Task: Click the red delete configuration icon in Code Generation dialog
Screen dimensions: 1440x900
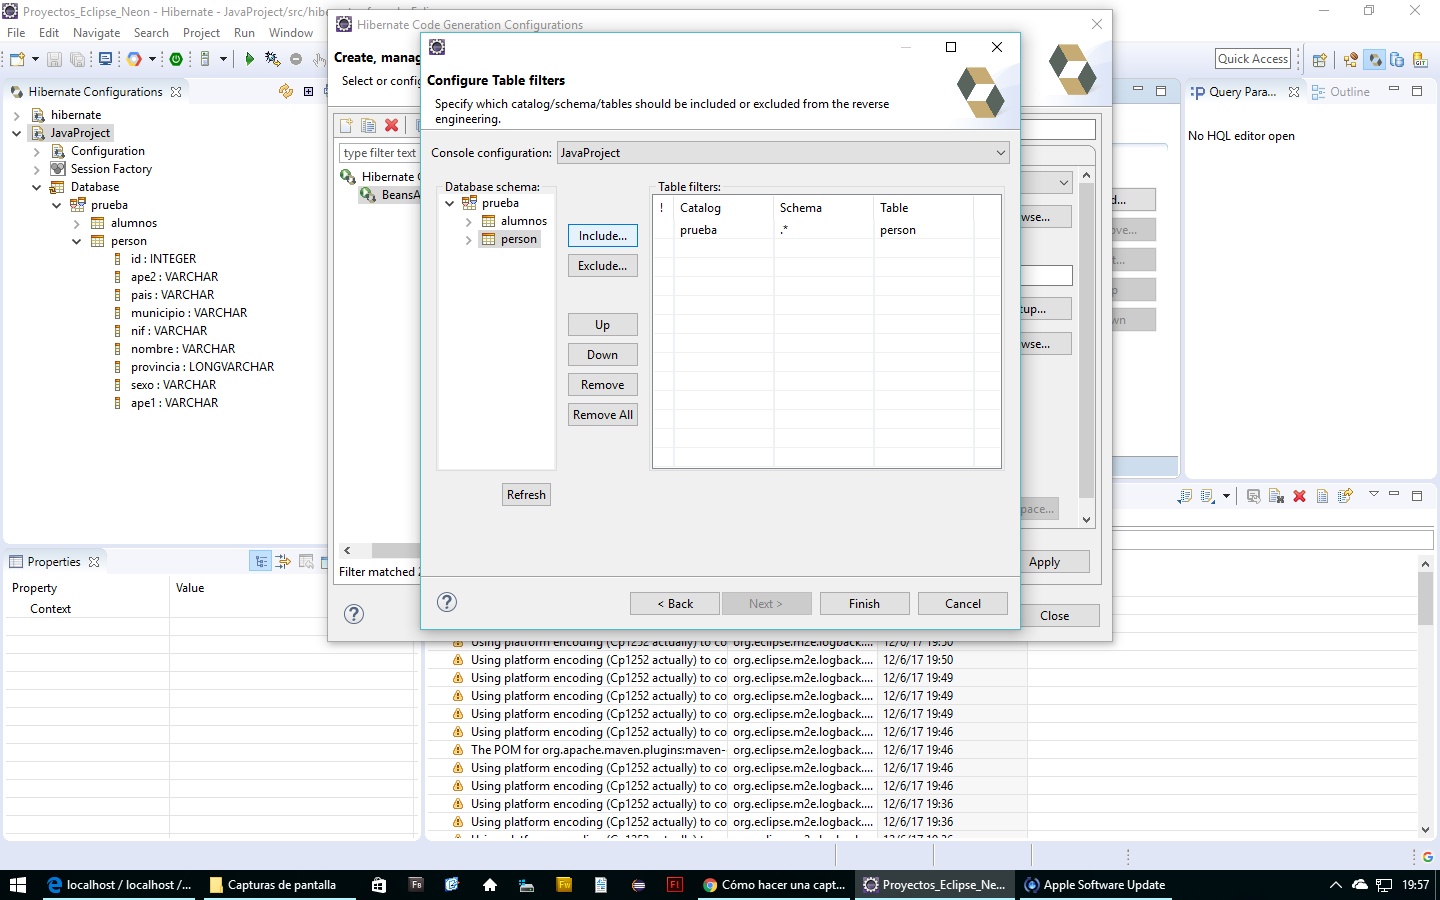Action: pyautogui.click(x=392, y=126)
